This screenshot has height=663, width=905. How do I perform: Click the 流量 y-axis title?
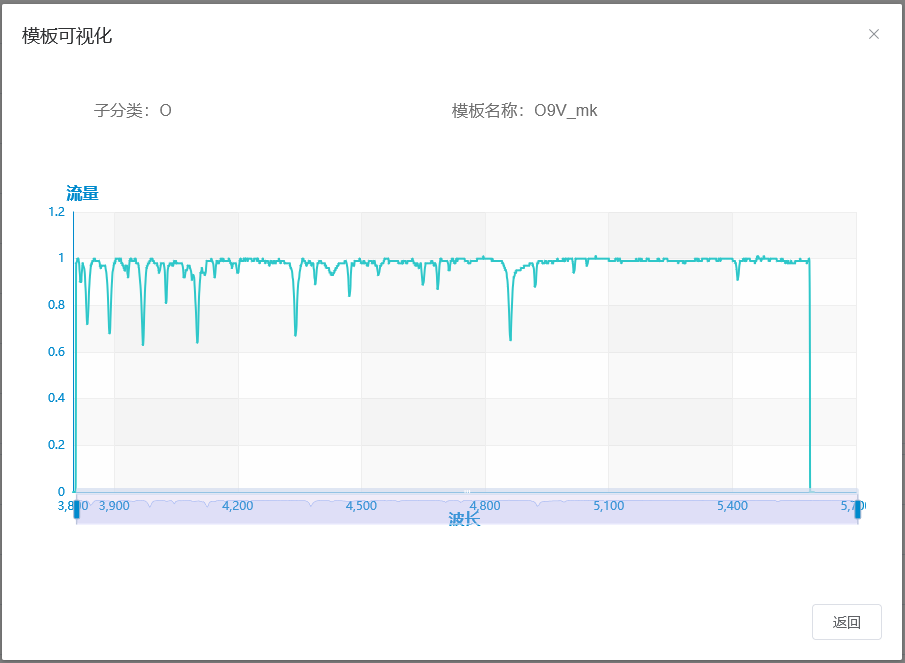(82, 193)
